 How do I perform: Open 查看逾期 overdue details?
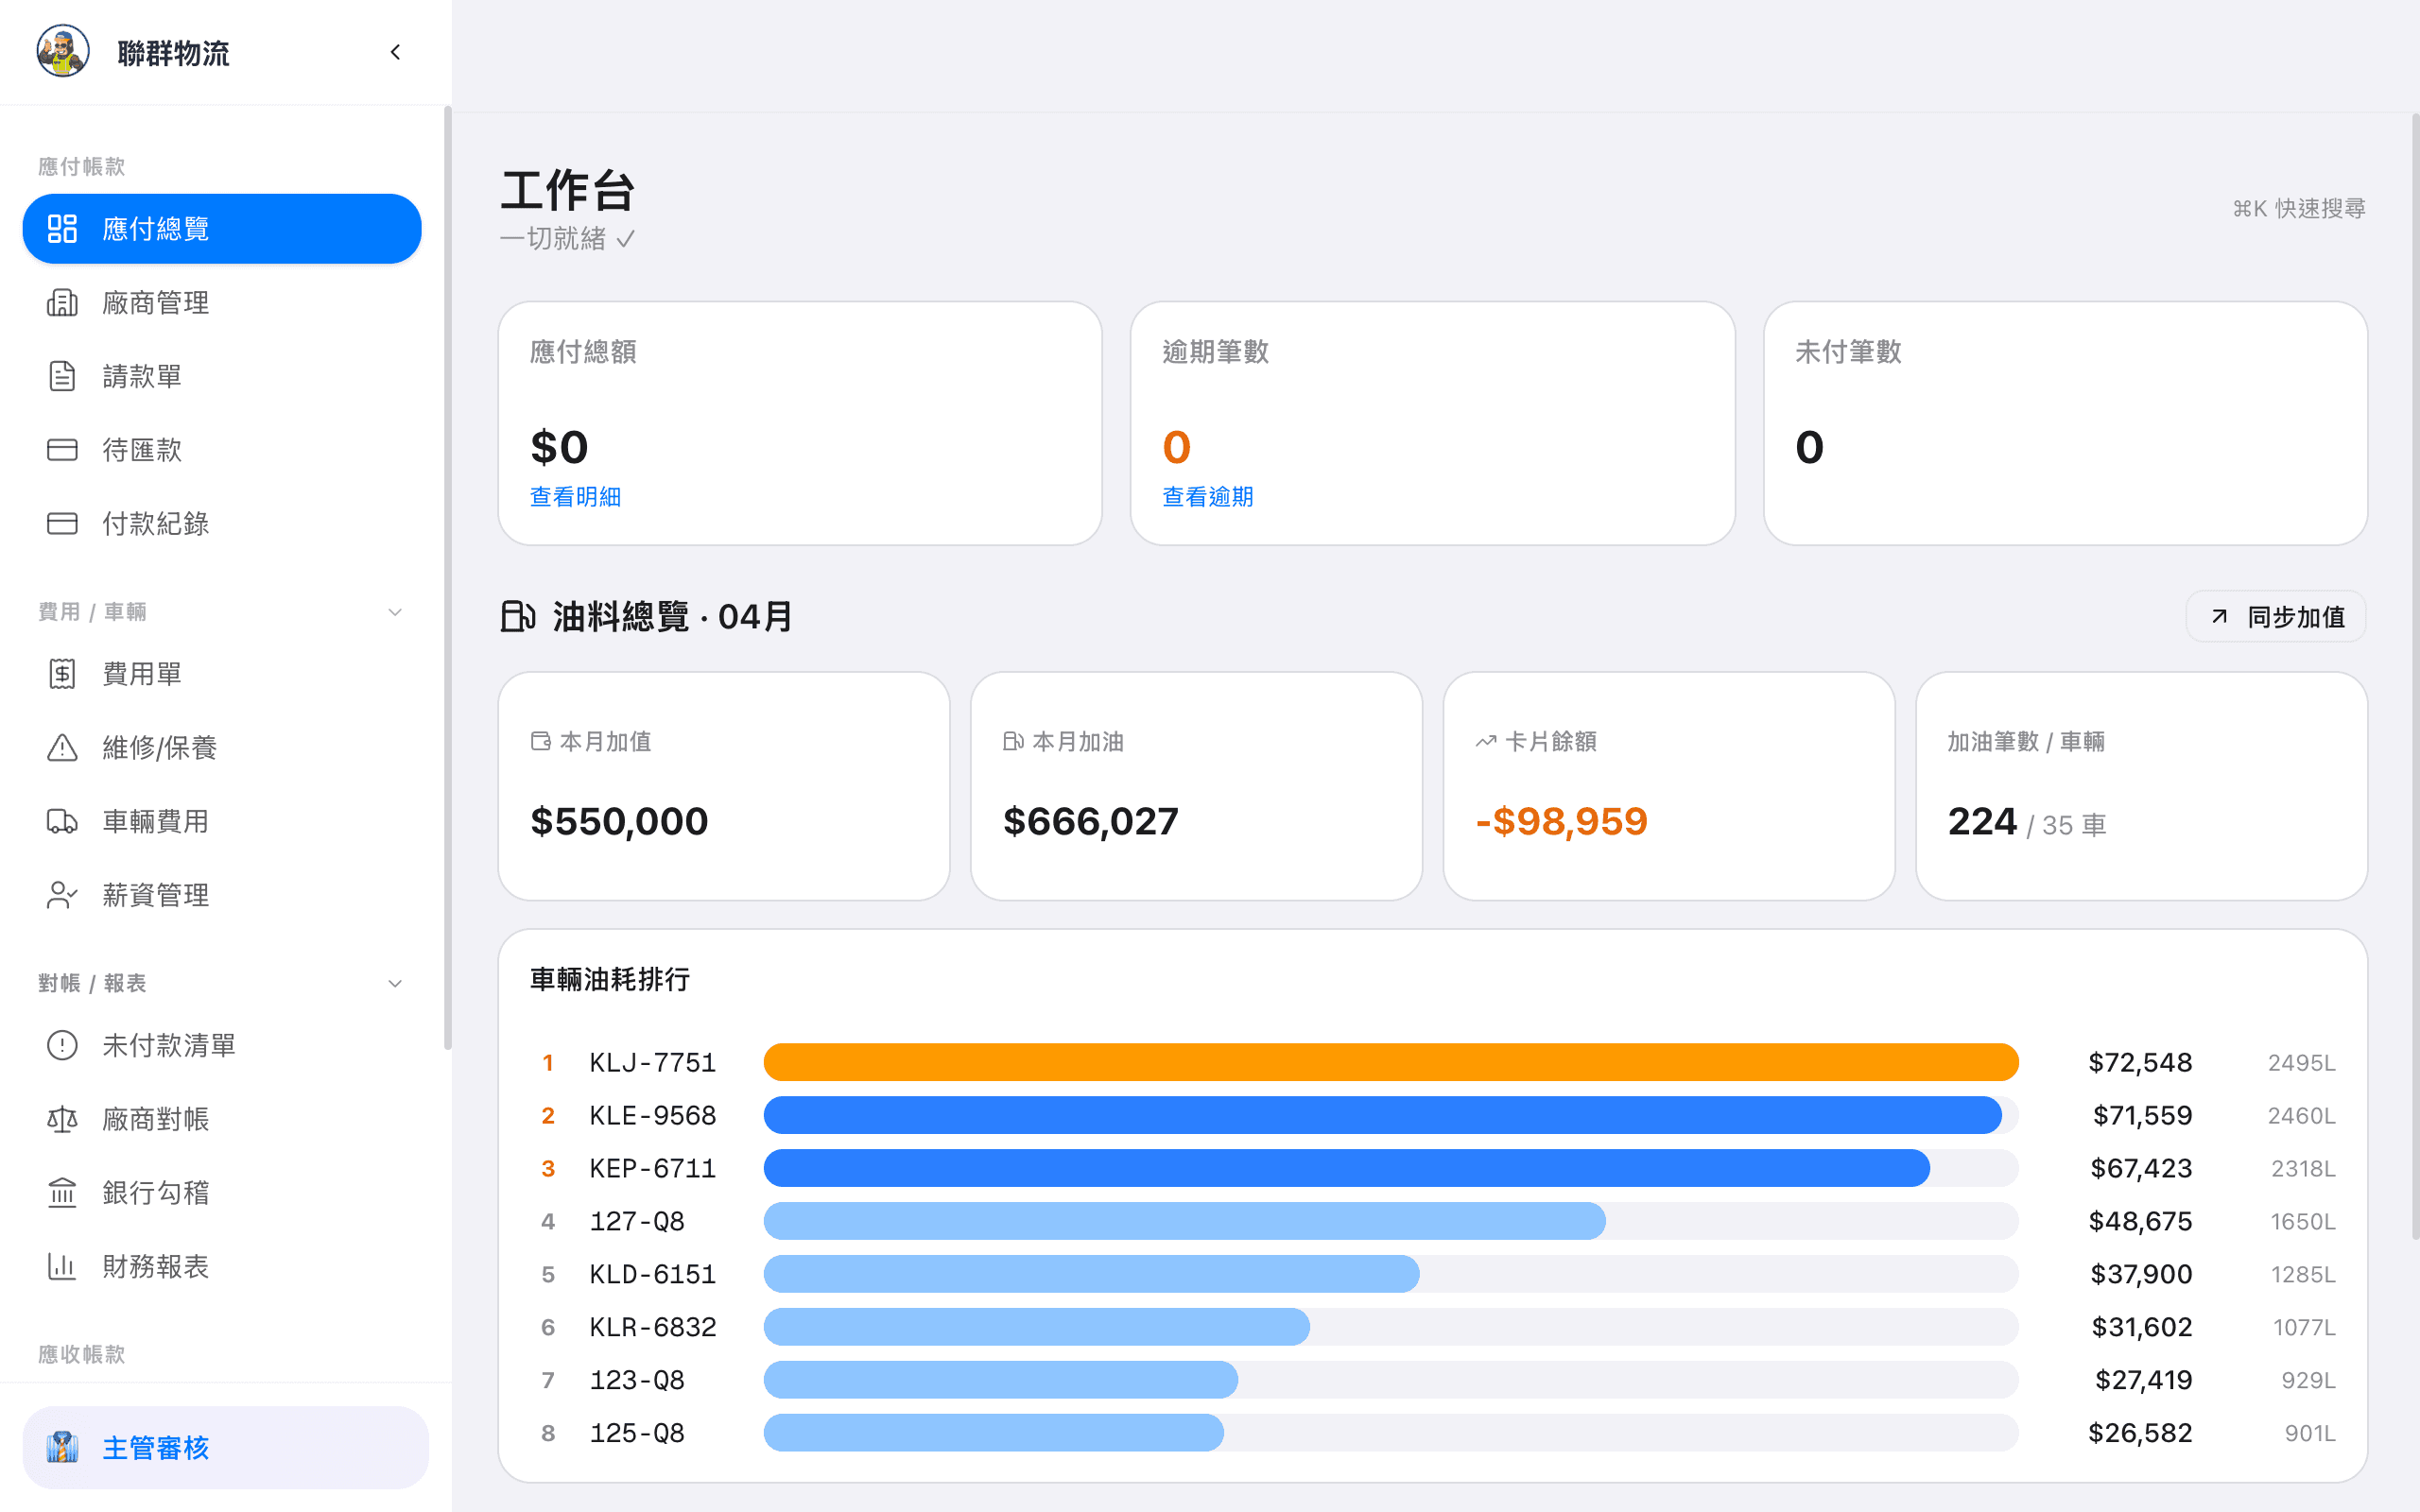click(1207, 496)
